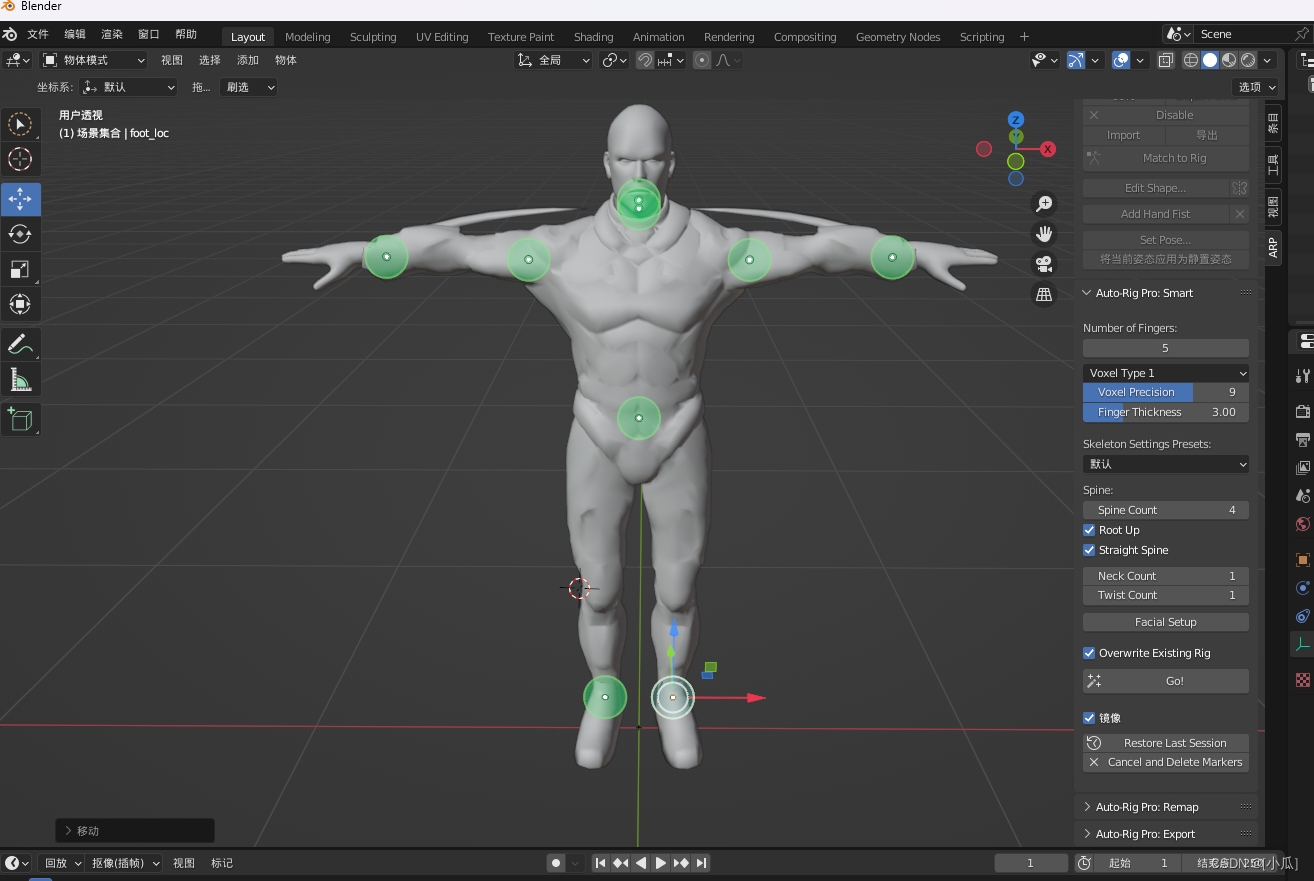1314x881 pixels.
Task: Toggle X-ray display button
Action: click(1166, 60)
